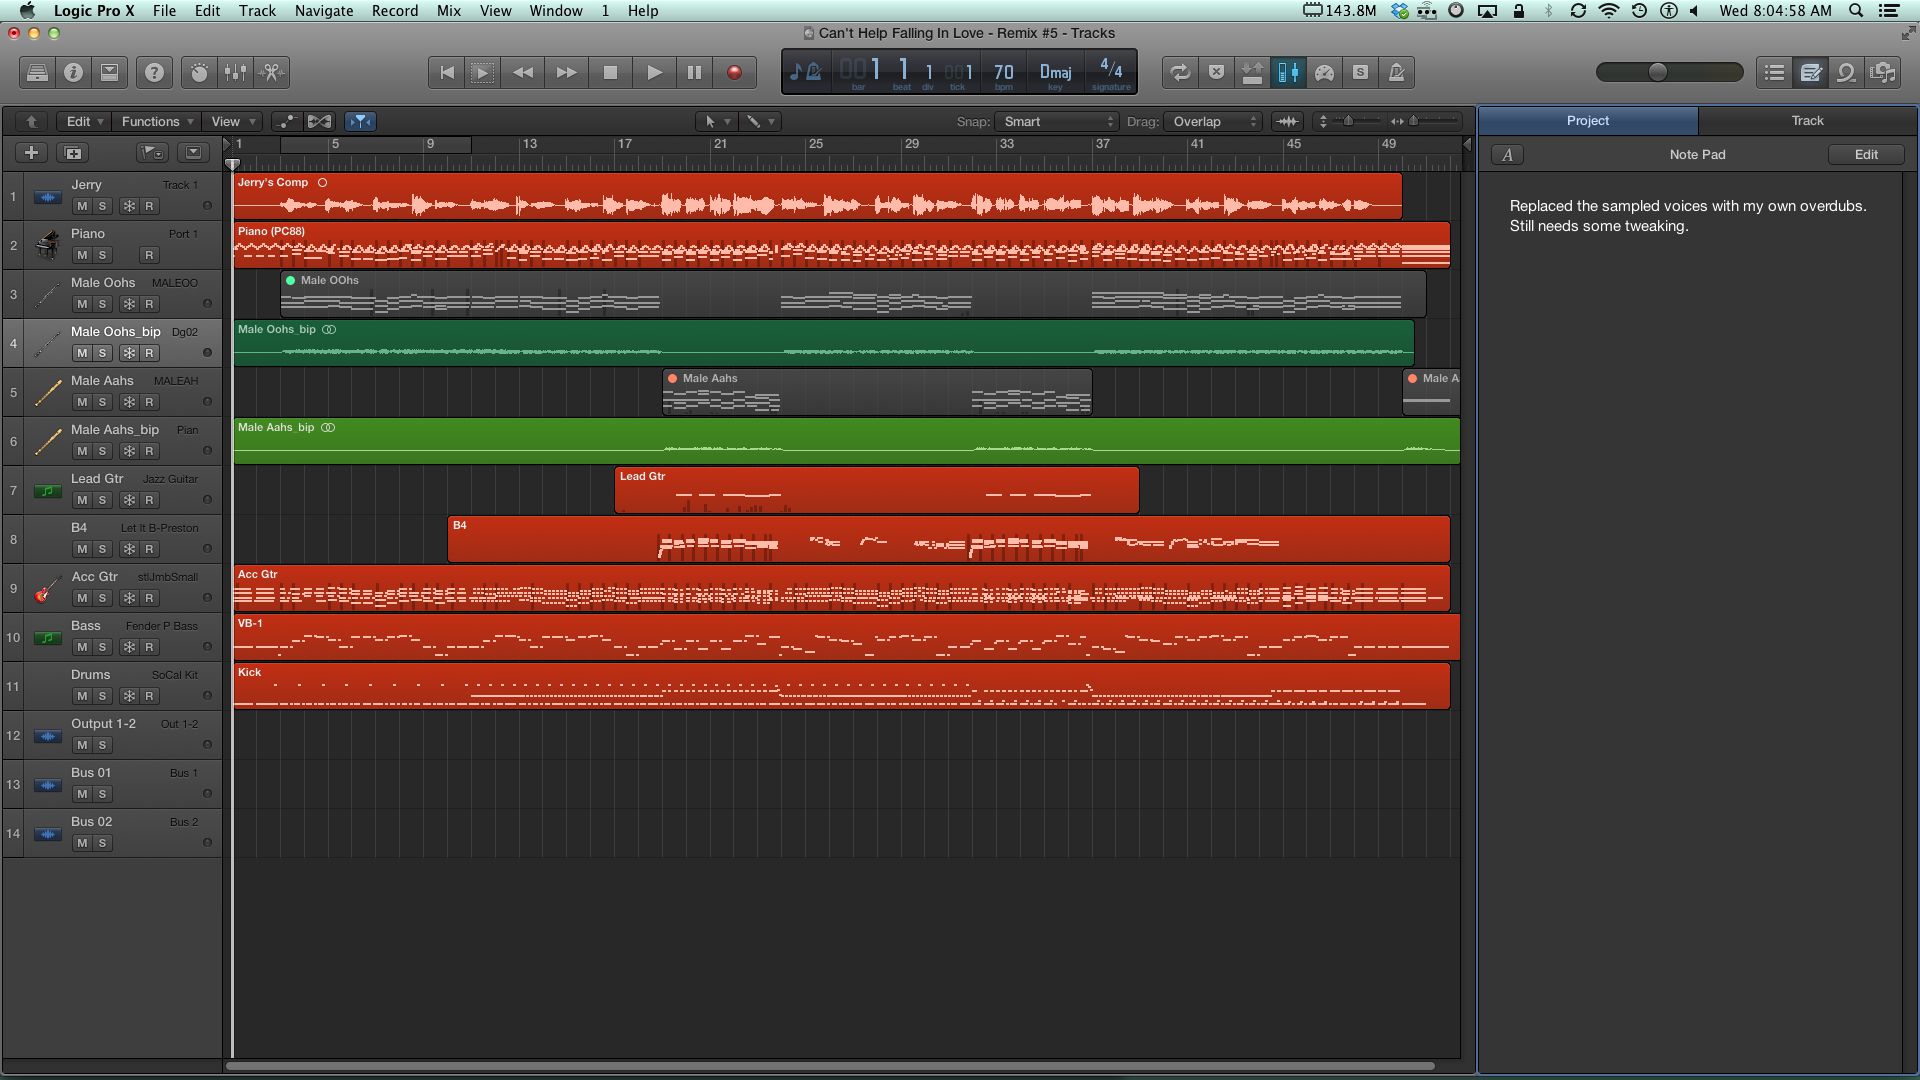Toggle Low Latency mode gauge icon
Image resolution: width=1920 pixels, height=1080 pixels.
pos(1324,72)
